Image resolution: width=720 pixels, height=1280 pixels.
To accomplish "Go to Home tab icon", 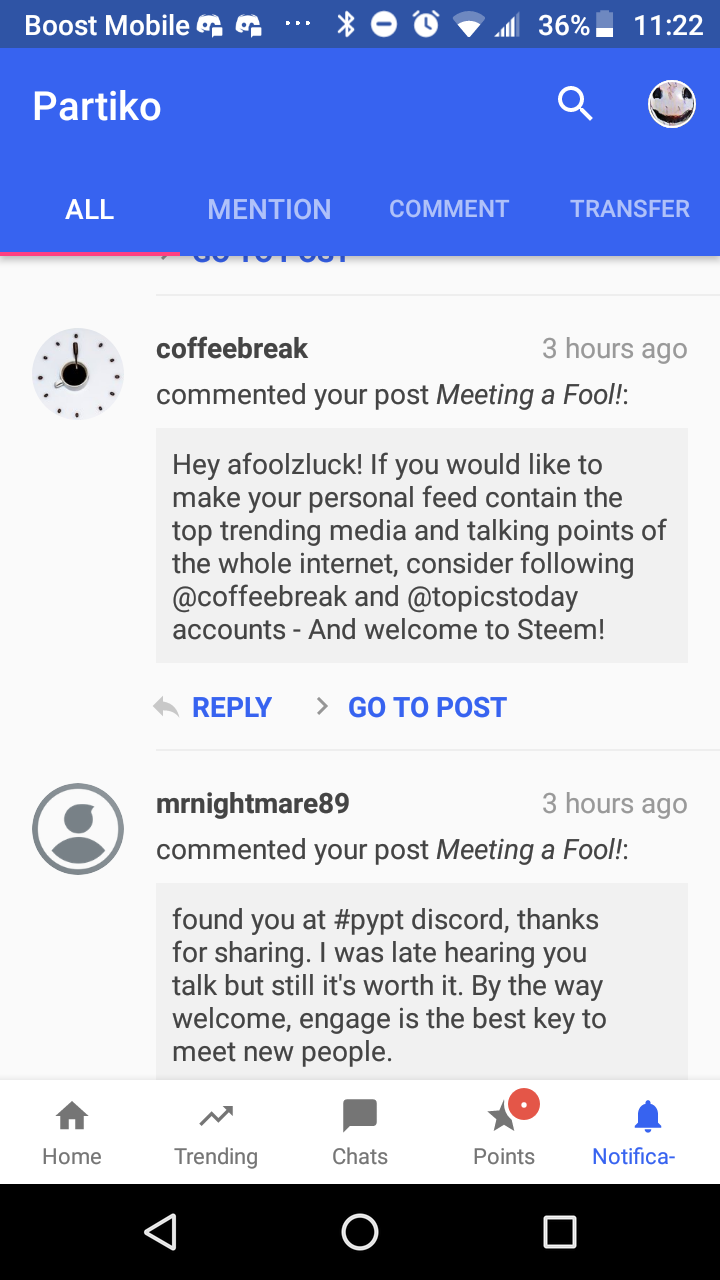I will (72, 1117).
